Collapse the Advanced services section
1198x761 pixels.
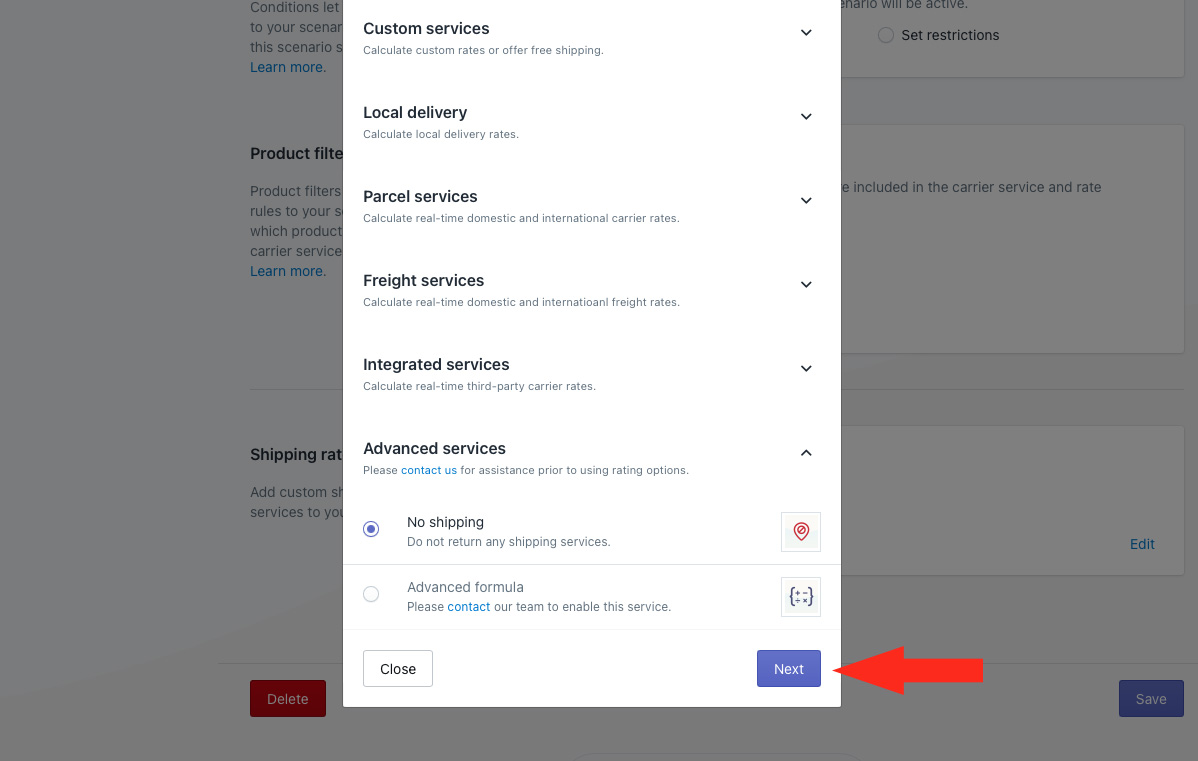(806, 452)
